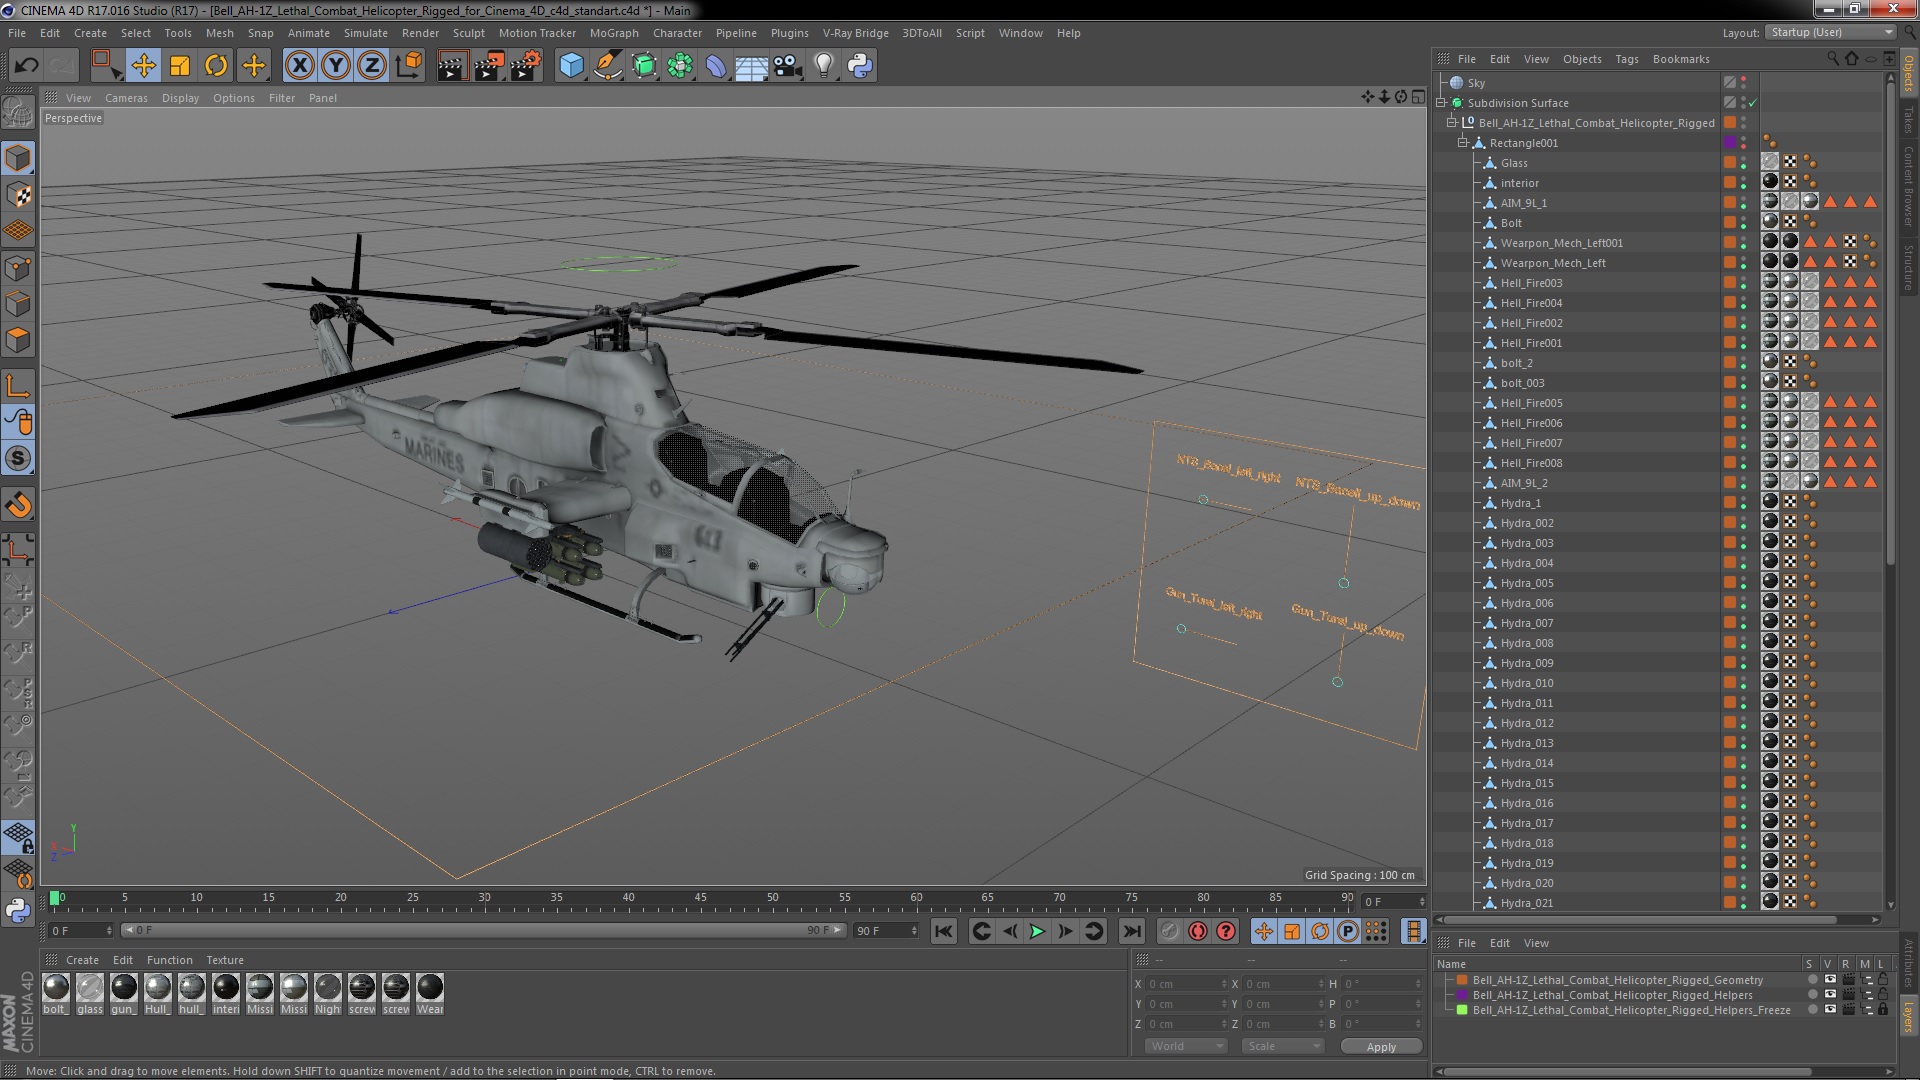
Task: Open the MoGraph menu
Action: (x=613, y=33)
